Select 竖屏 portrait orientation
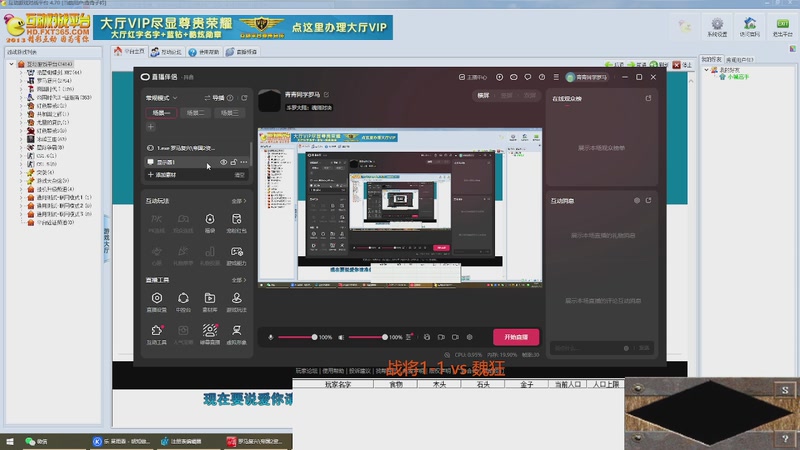Viewport: 800px width, 450px height. click(507, 95)
